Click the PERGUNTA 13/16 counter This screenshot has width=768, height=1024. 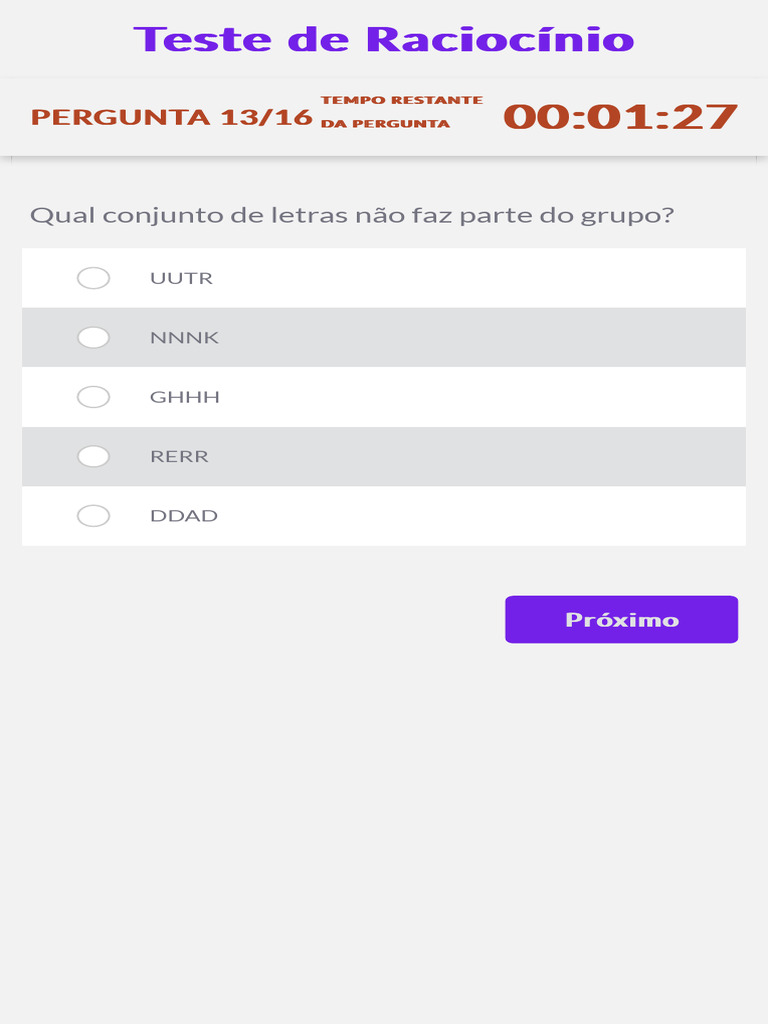coord(171,117)
